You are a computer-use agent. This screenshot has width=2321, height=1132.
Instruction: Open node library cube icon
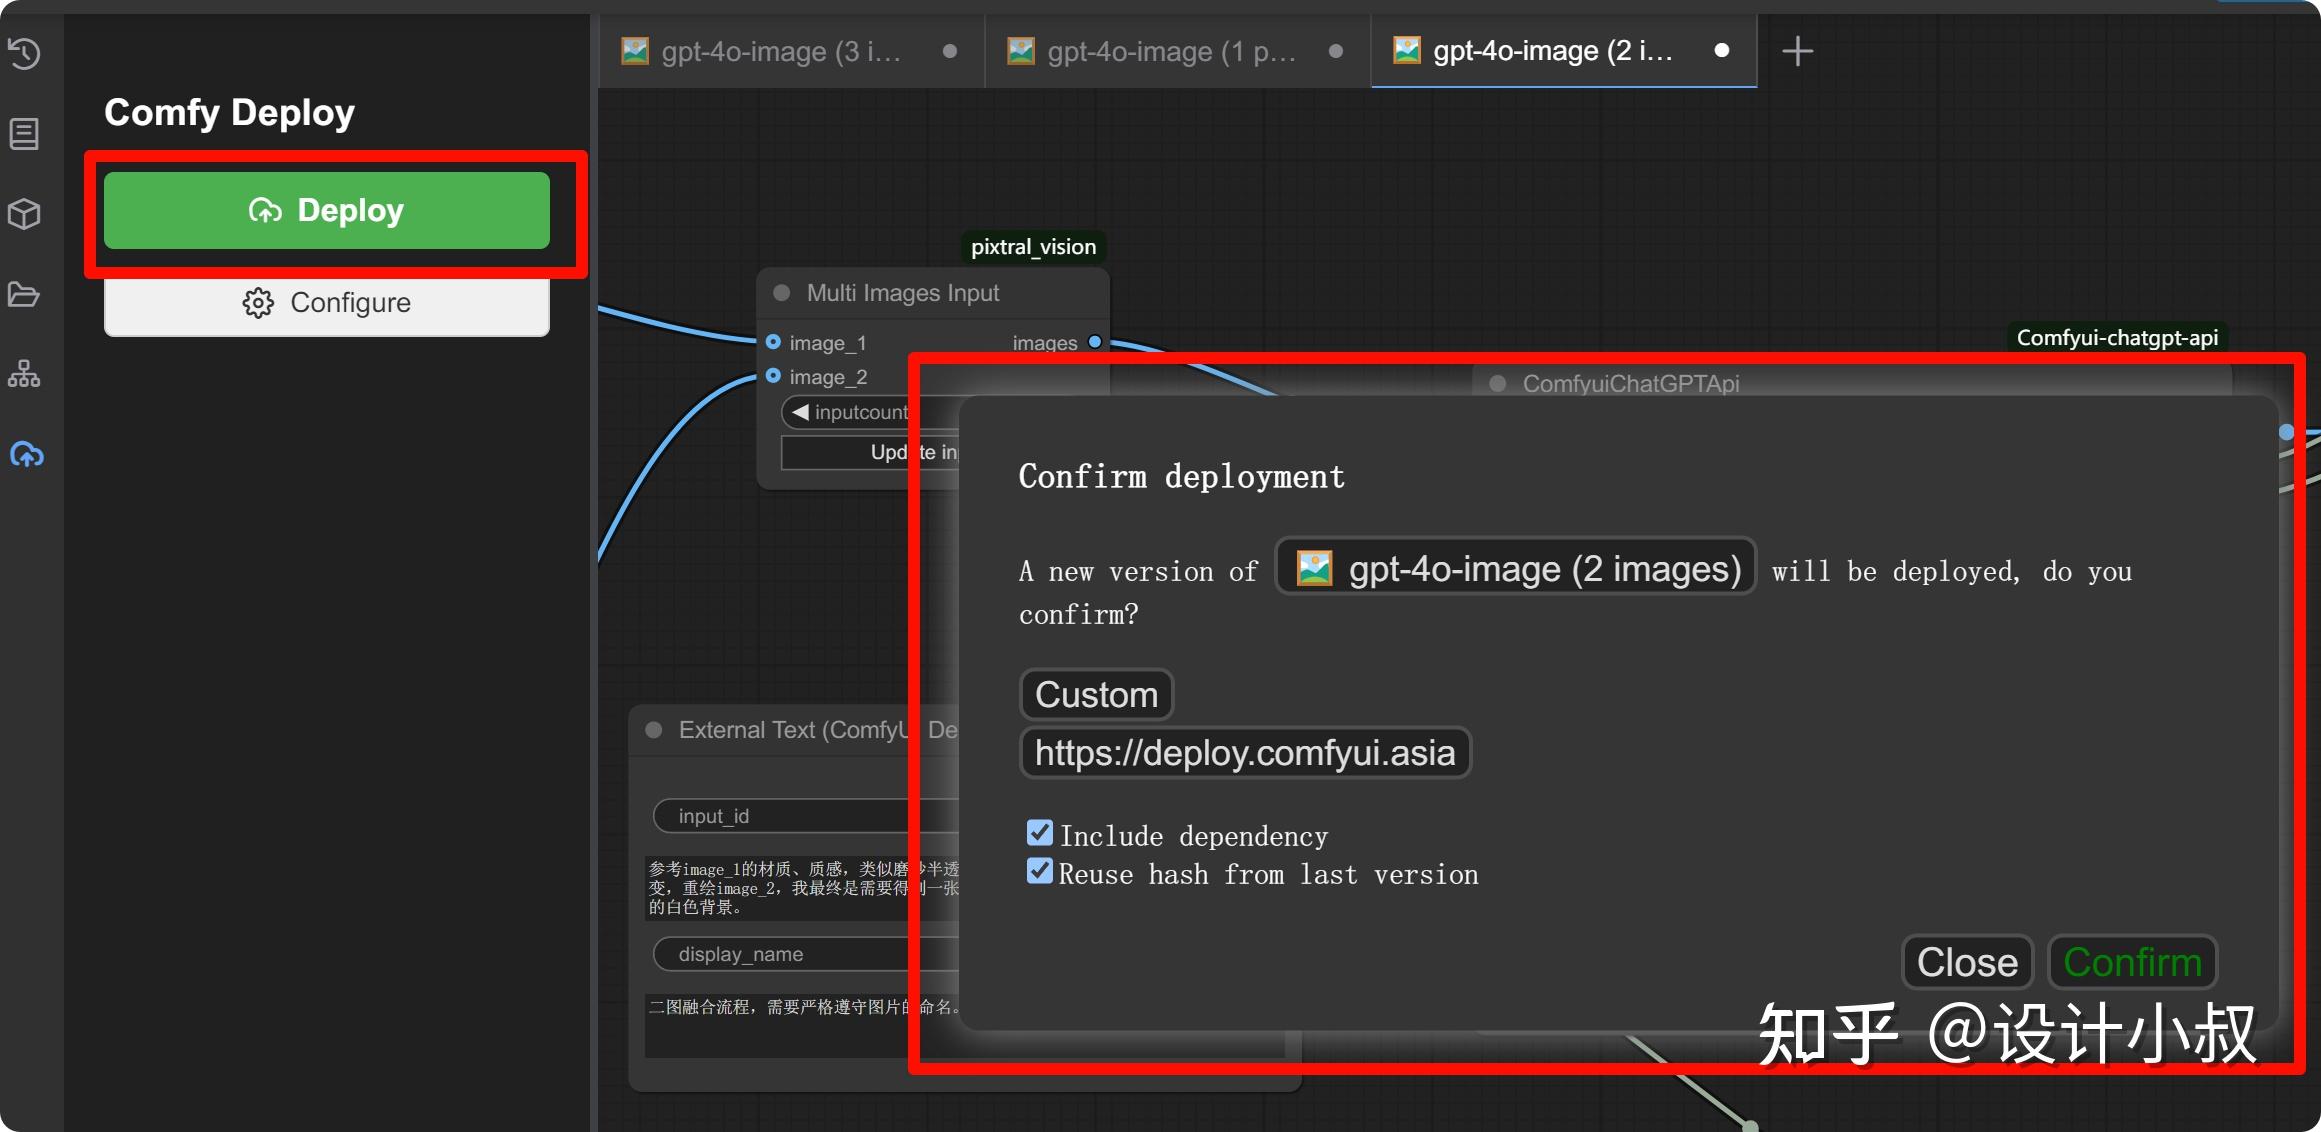click(x=24, y=214)
